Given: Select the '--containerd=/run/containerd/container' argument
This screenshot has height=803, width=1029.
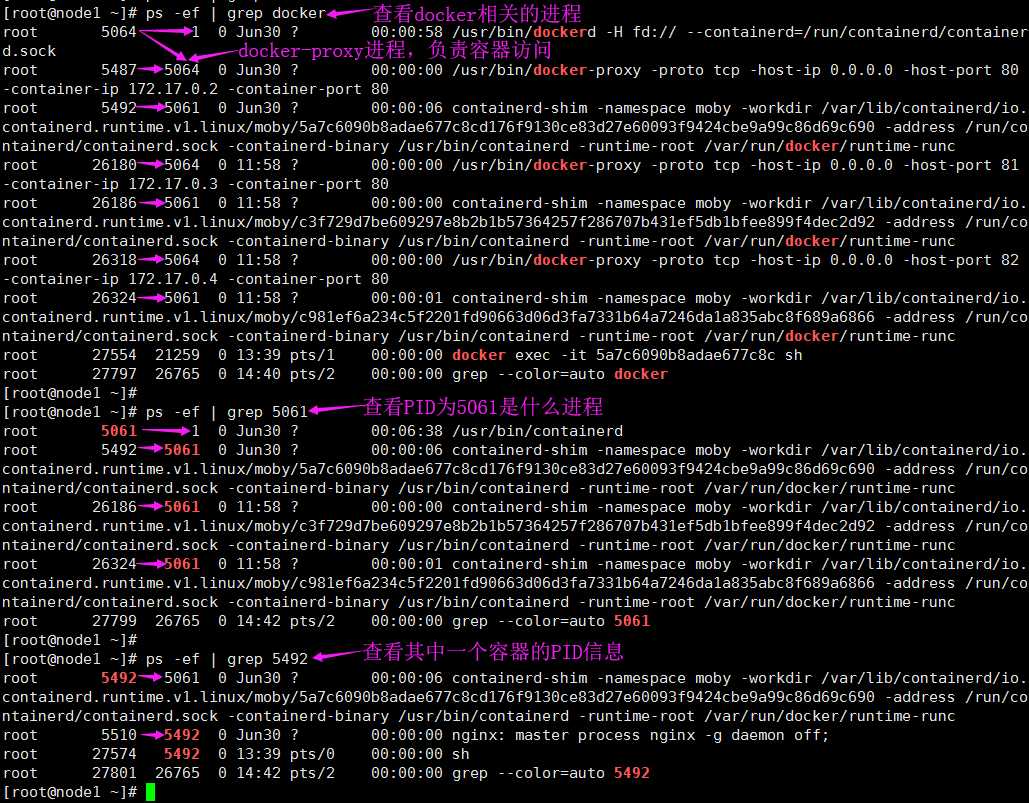Looking at the screenshot, I should [x=857, y=32].
